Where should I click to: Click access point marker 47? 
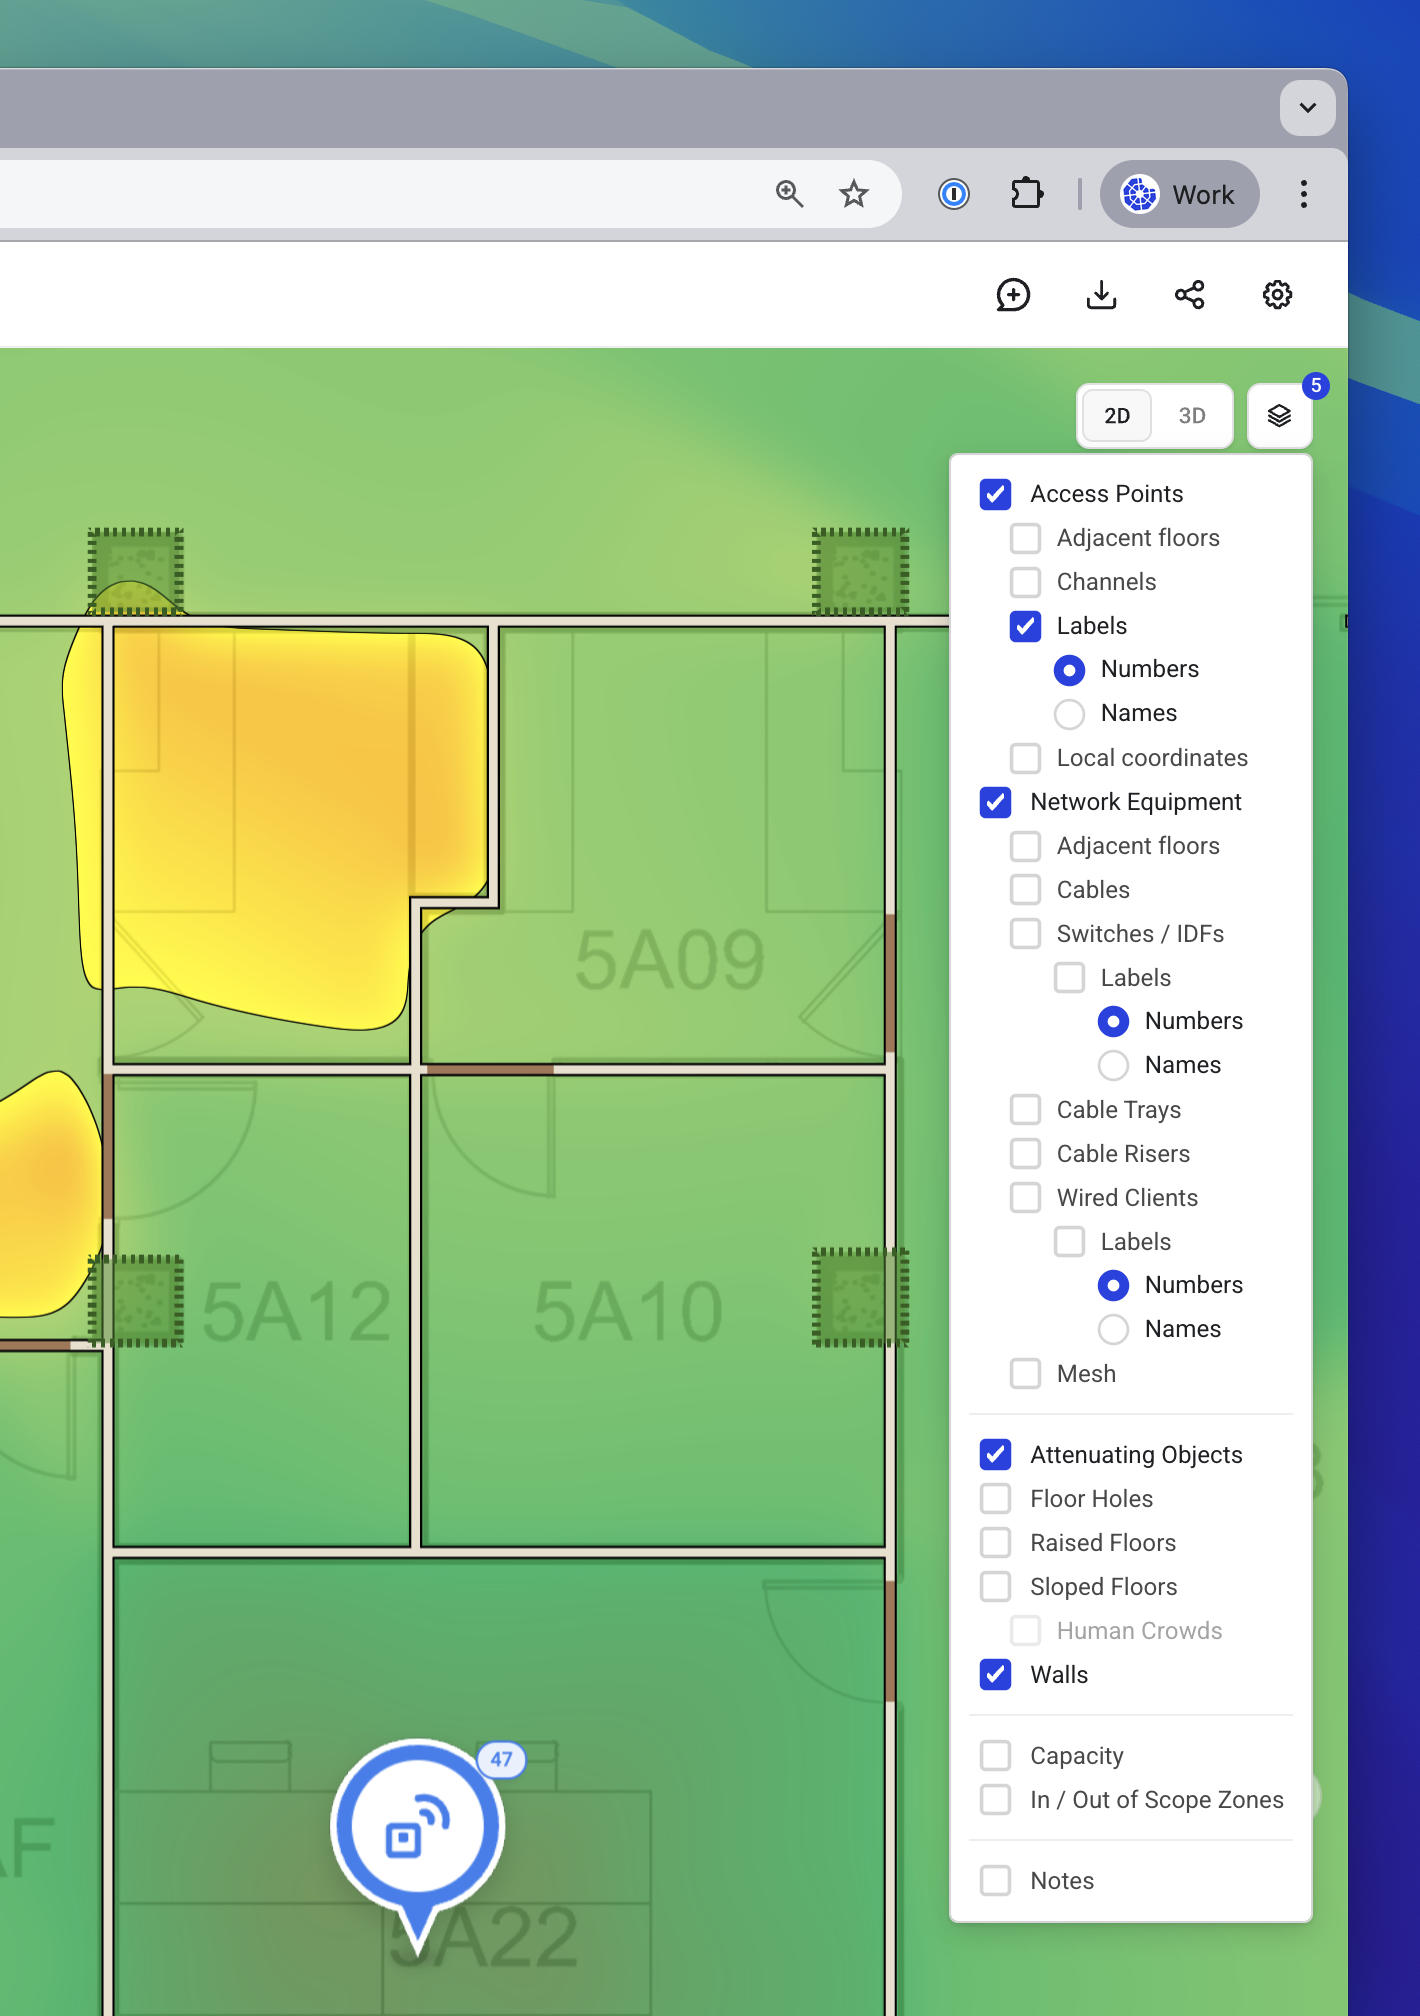(x=417, y=1827)
